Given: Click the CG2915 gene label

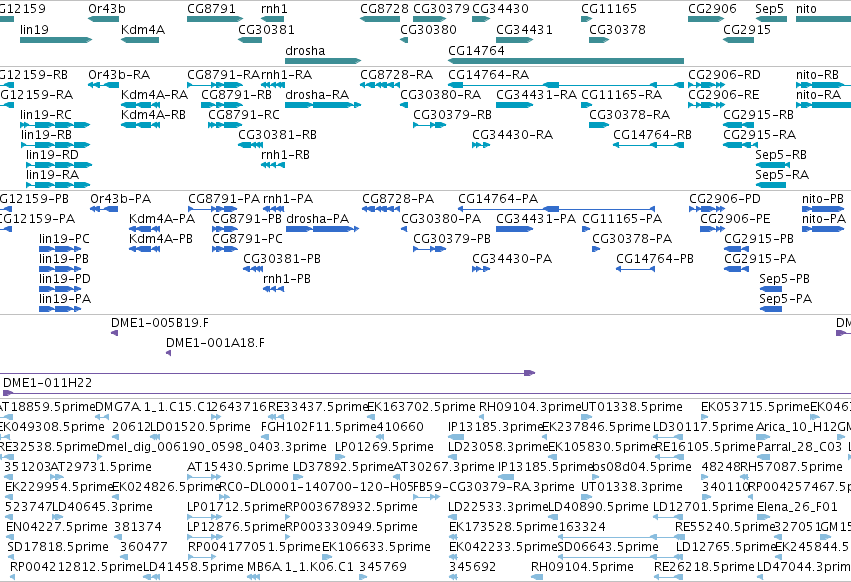Looking at the screenshot, I should point(747,29).
